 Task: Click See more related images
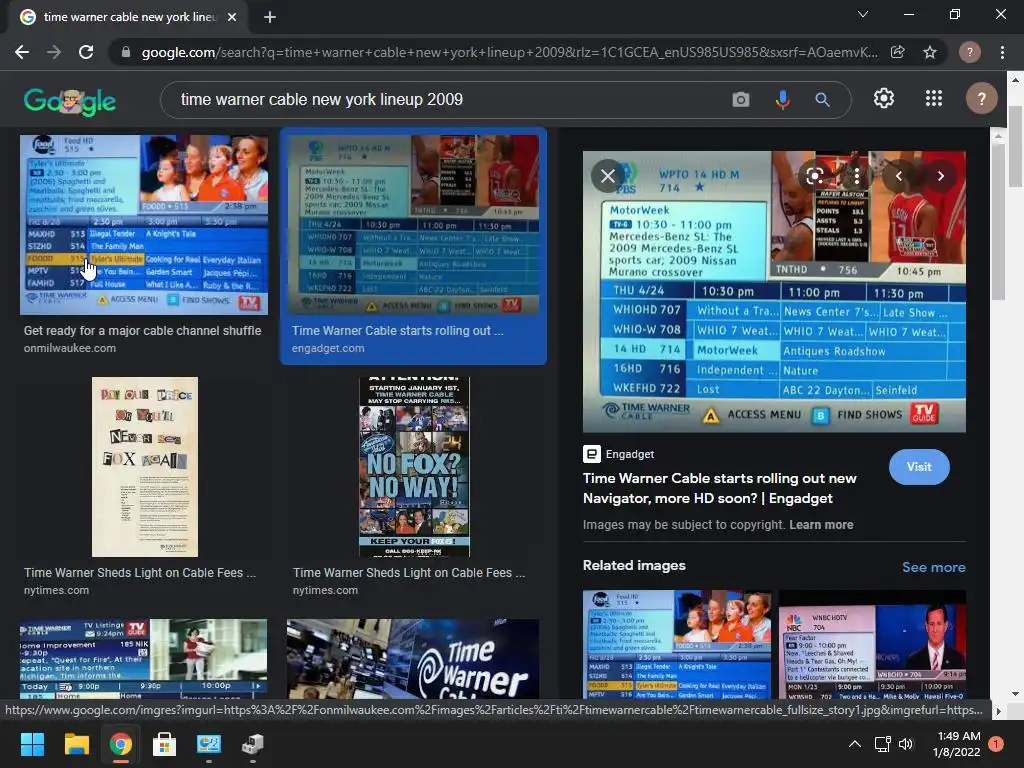coord(933,568)
